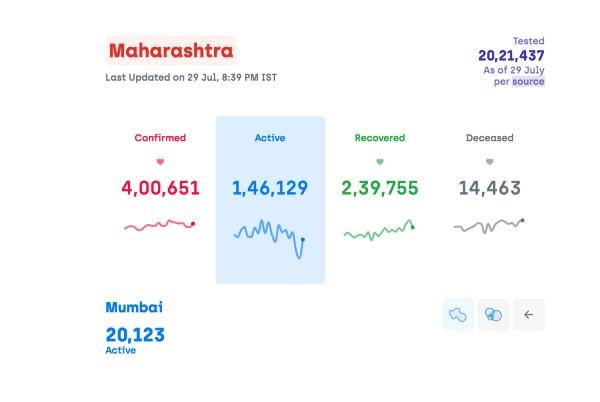Select the Confirmed statistics tab

pyautogui.click(x=160, y=138)
